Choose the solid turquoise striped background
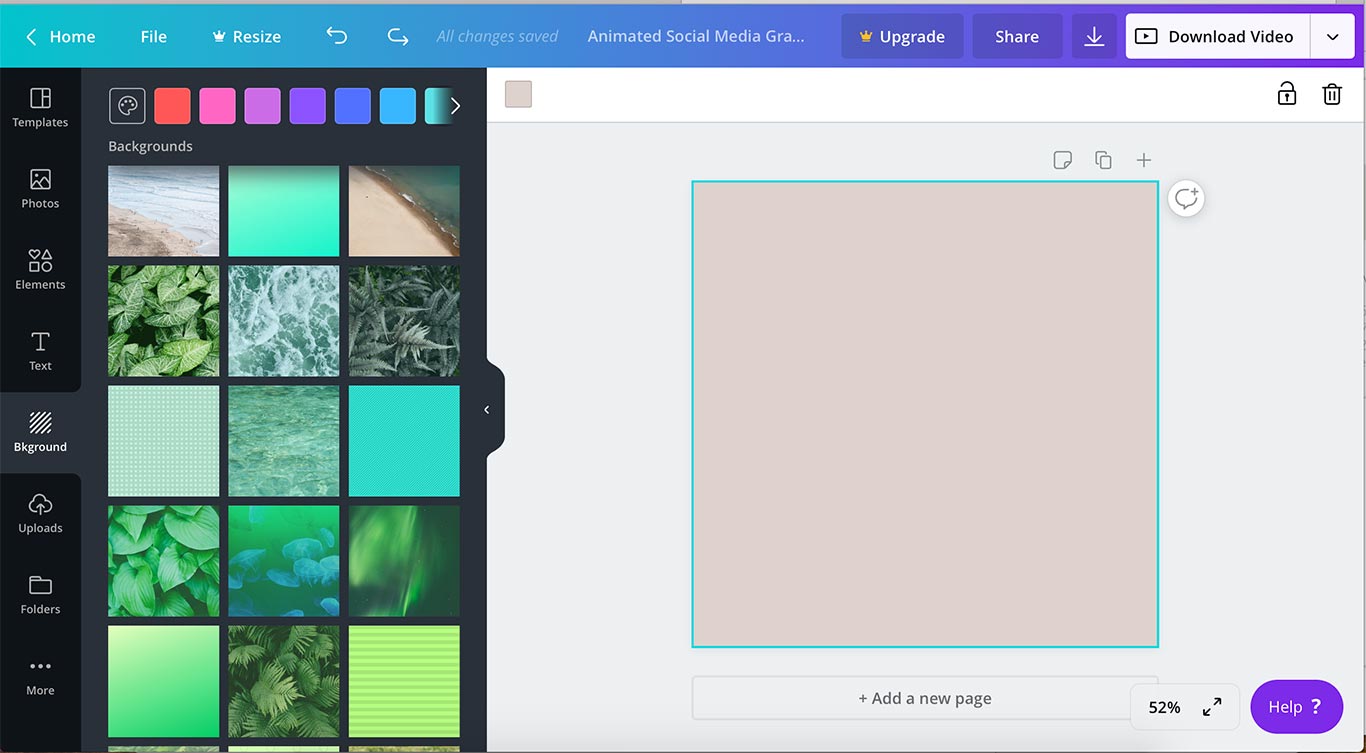 point(404,441)
